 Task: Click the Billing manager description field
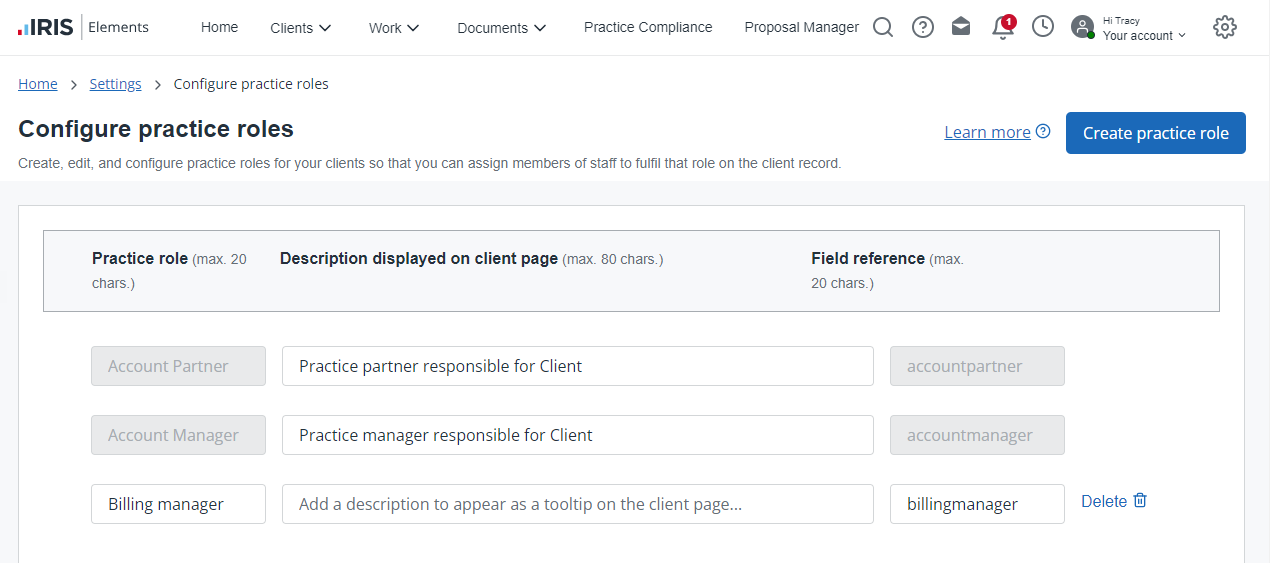(x=577, y=504)
